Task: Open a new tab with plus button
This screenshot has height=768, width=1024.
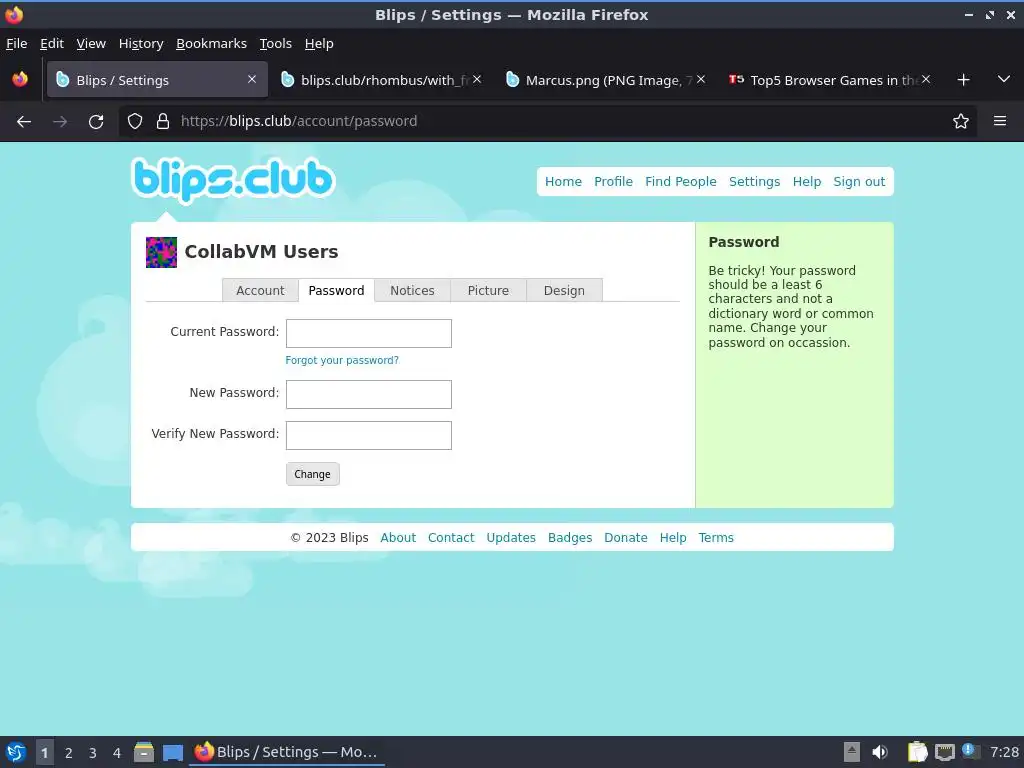Action: coord(963,80)
